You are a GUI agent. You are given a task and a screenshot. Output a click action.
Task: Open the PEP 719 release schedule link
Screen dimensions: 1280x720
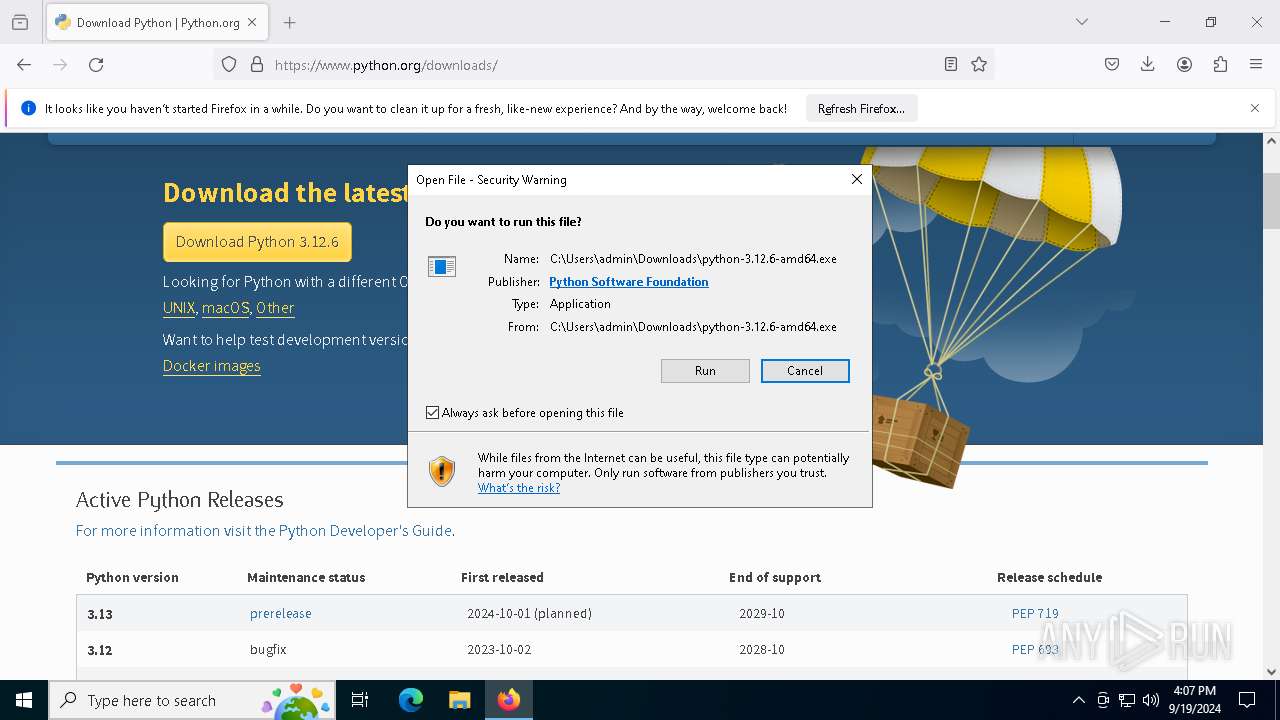1035,614
